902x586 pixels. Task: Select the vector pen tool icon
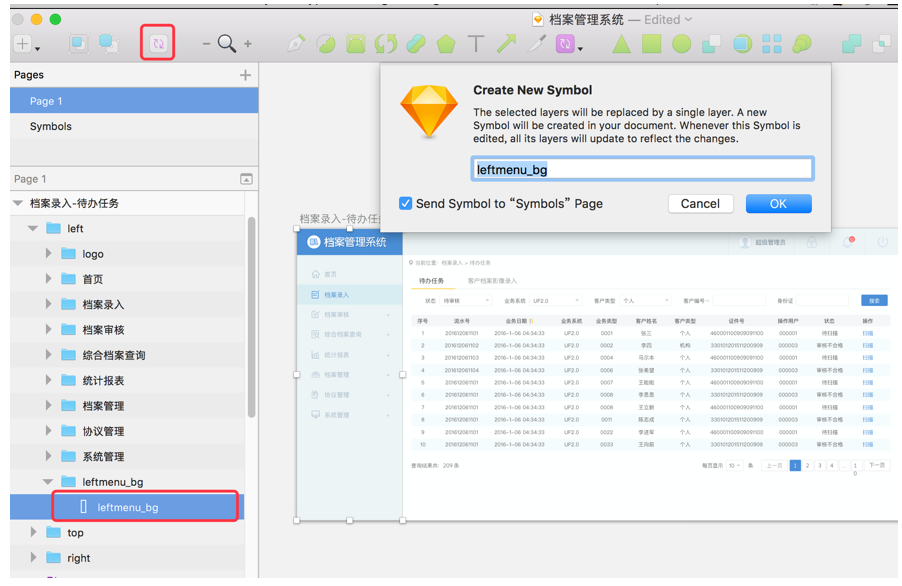(x=296, y=44)
